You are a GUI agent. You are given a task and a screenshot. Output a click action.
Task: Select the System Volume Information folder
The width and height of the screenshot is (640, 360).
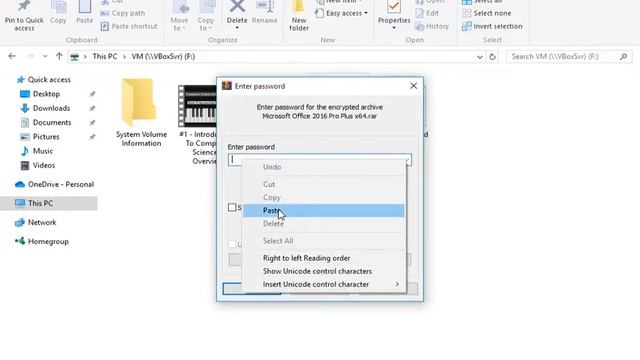pyautogui.click(x=141, y=112)
